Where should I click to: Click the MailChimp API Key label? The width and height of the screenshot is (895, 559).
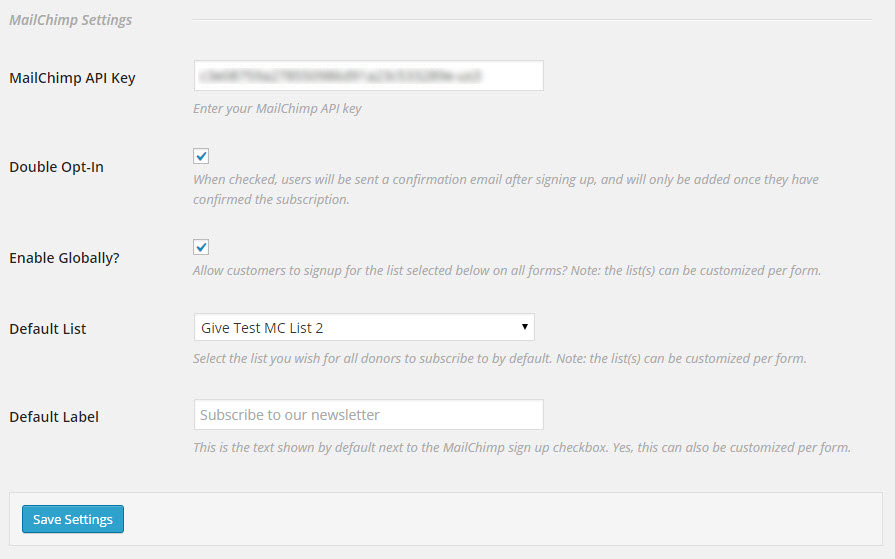point(72,78)
